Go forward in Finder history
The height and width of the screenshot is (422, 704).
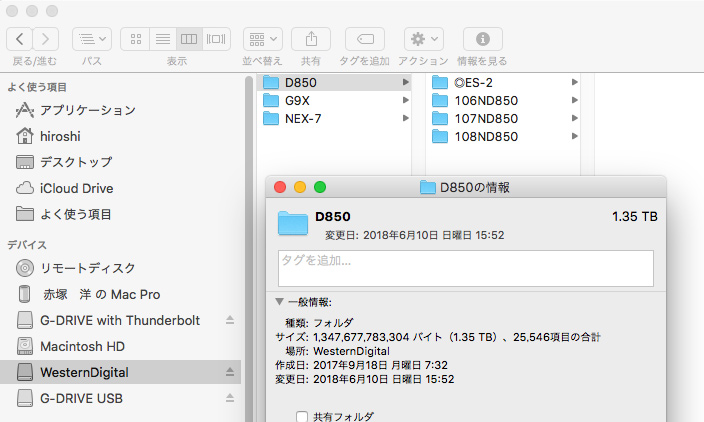[x=45, y=39]
